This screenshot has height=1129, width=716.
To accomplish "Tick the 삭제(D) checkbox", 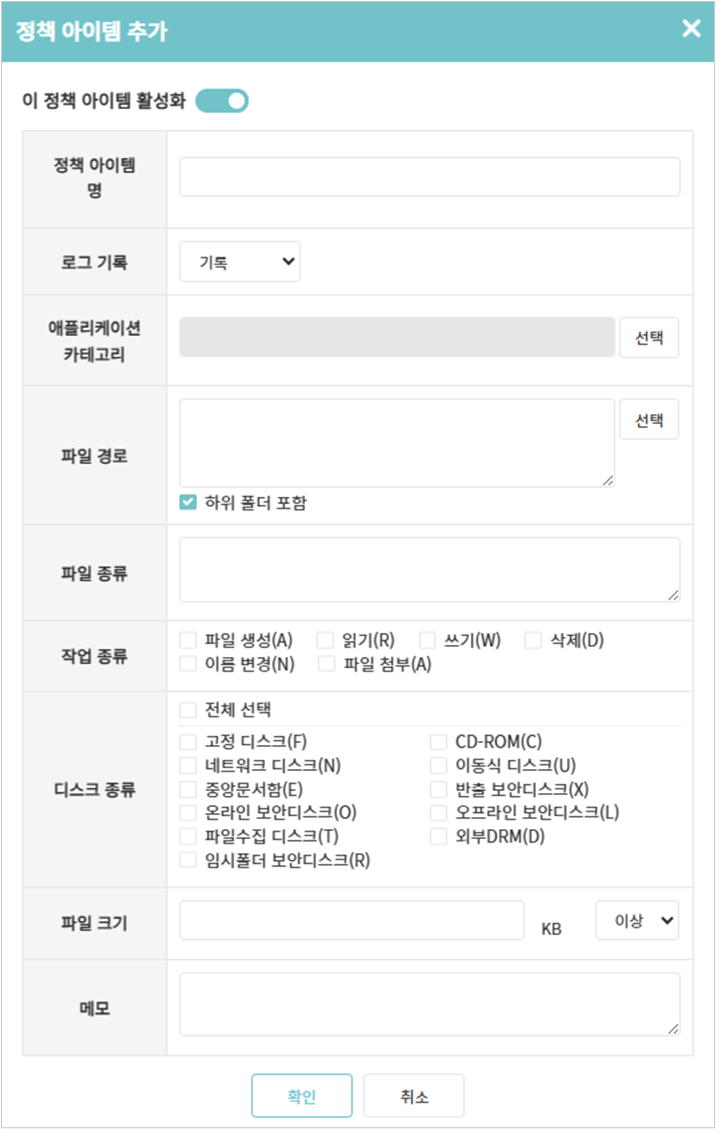I will [533, 640].
